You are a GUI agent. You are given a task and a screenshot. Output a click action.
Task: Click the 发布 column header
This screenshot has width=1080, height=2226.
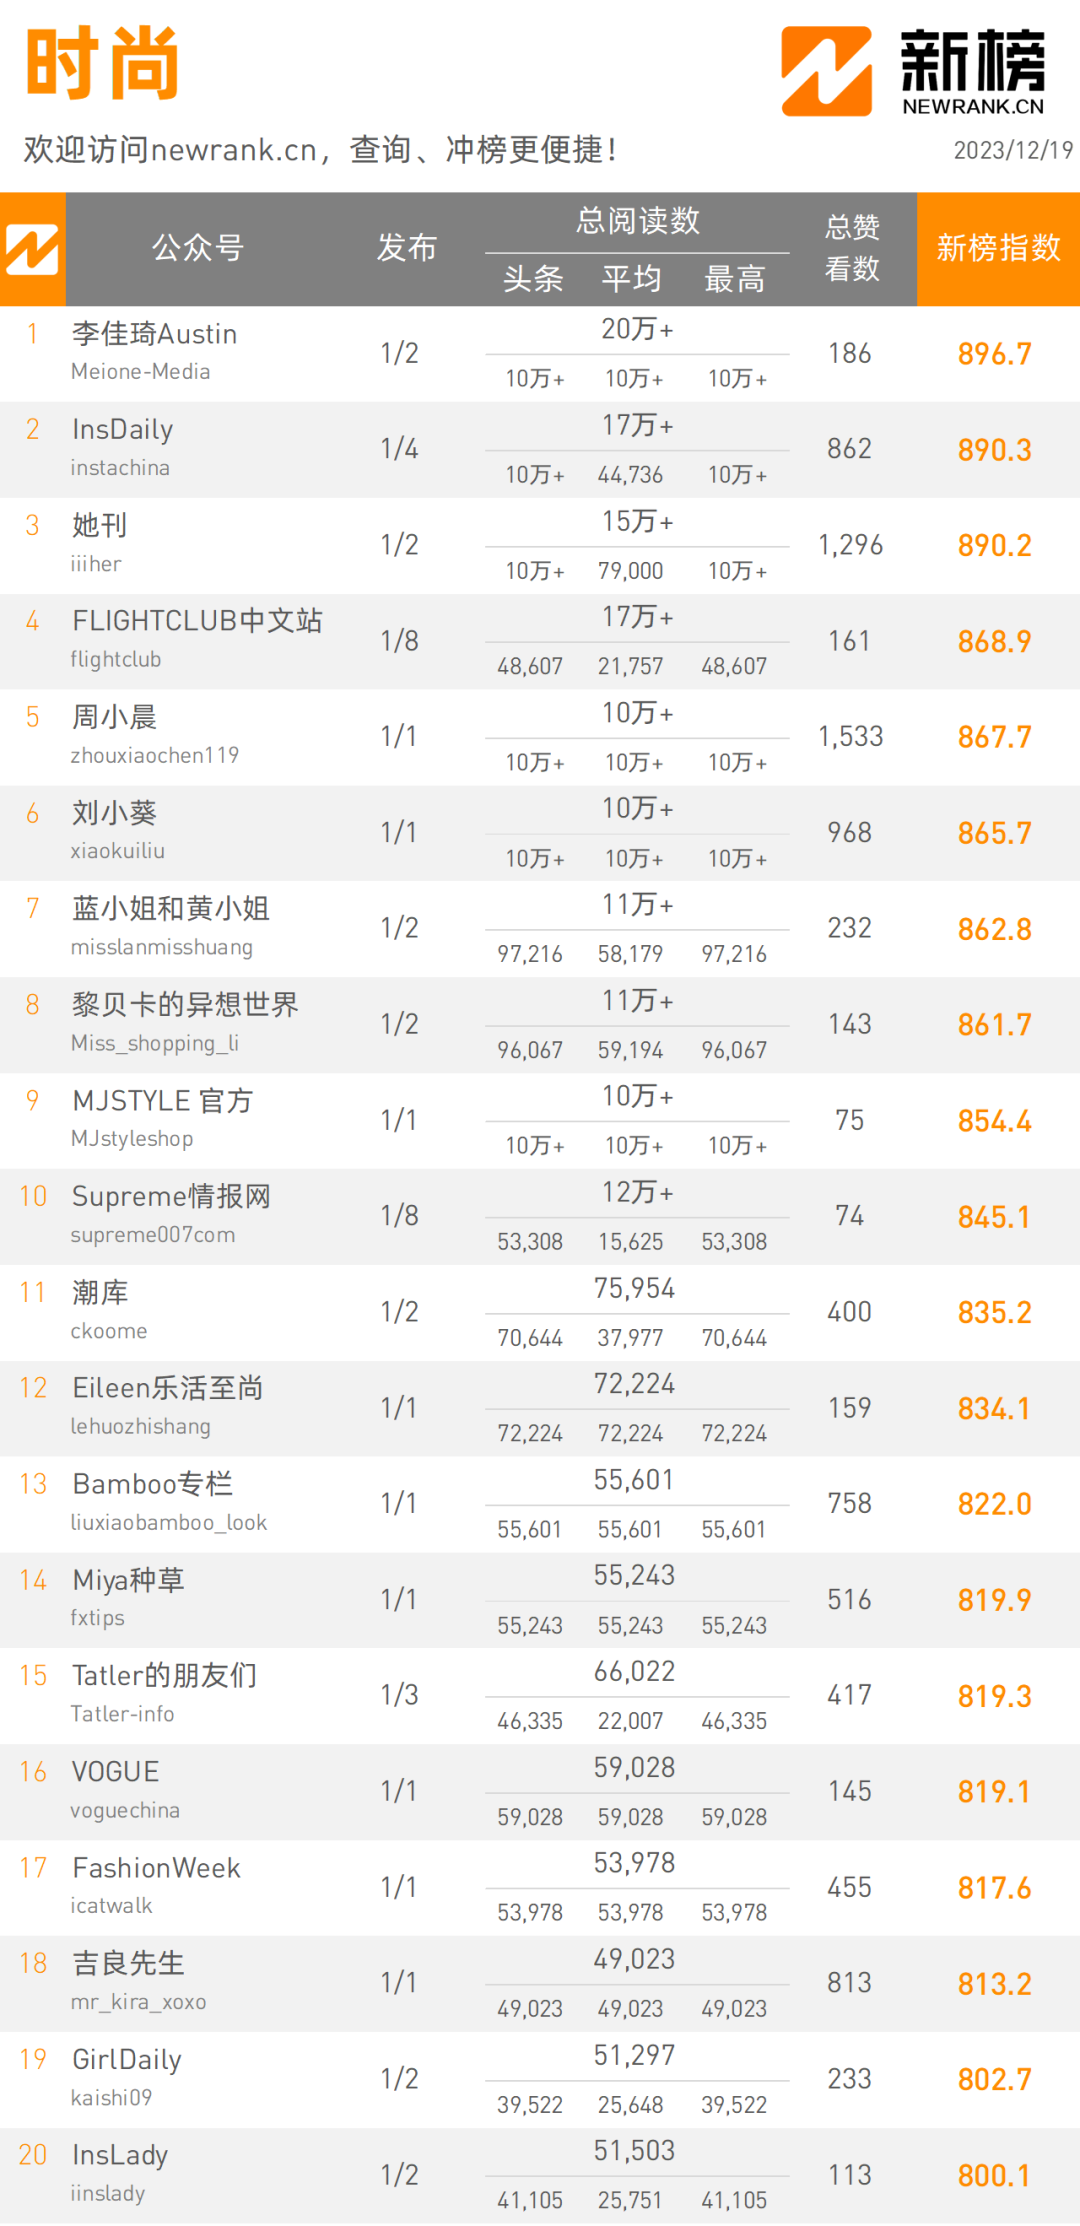click(406, 248)
